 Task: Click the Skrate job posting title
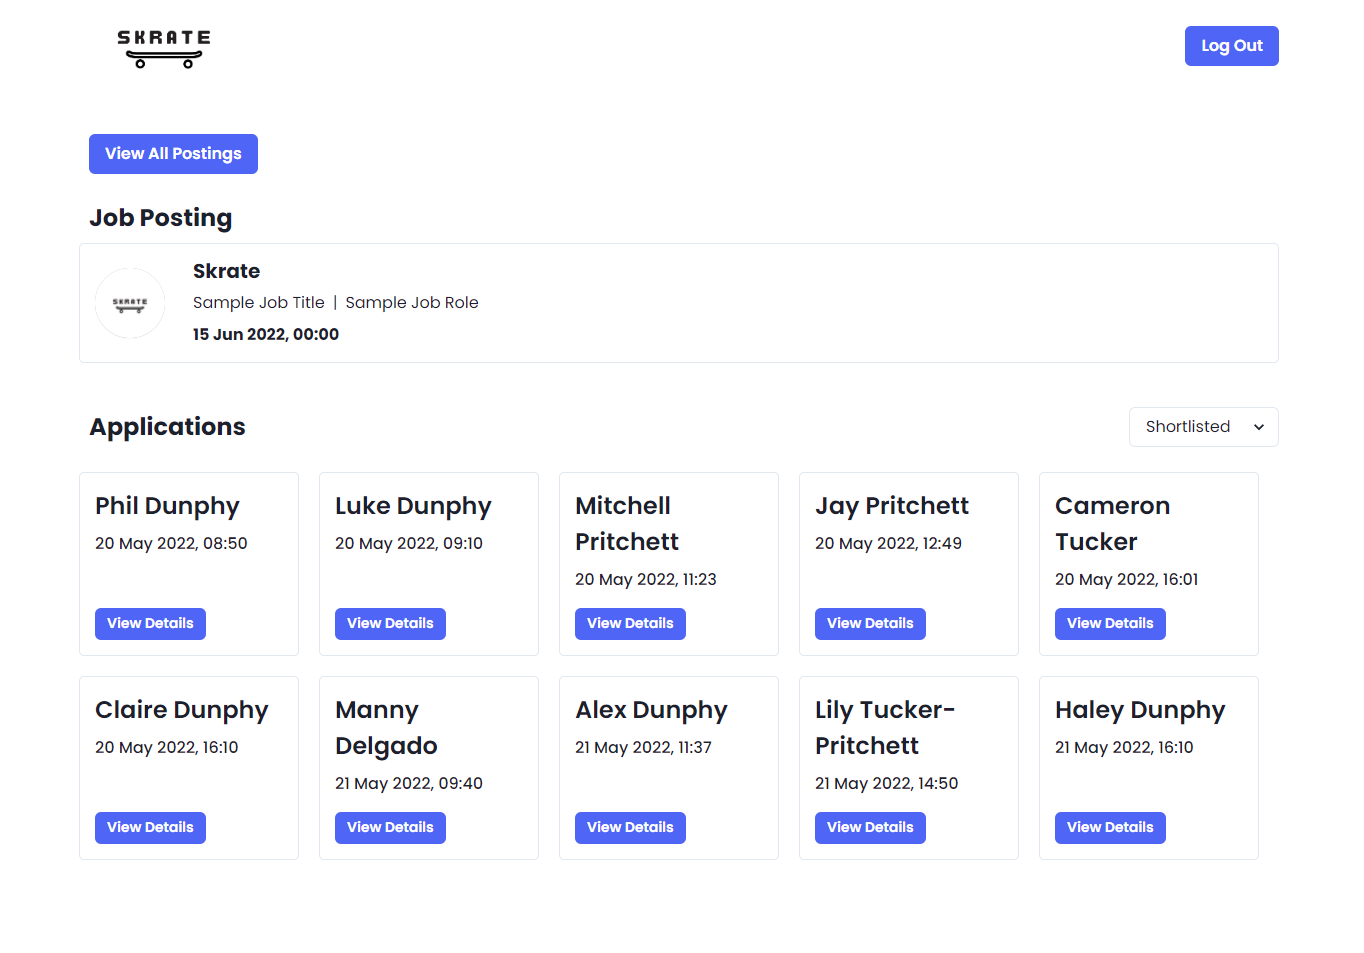pos(226,271)
